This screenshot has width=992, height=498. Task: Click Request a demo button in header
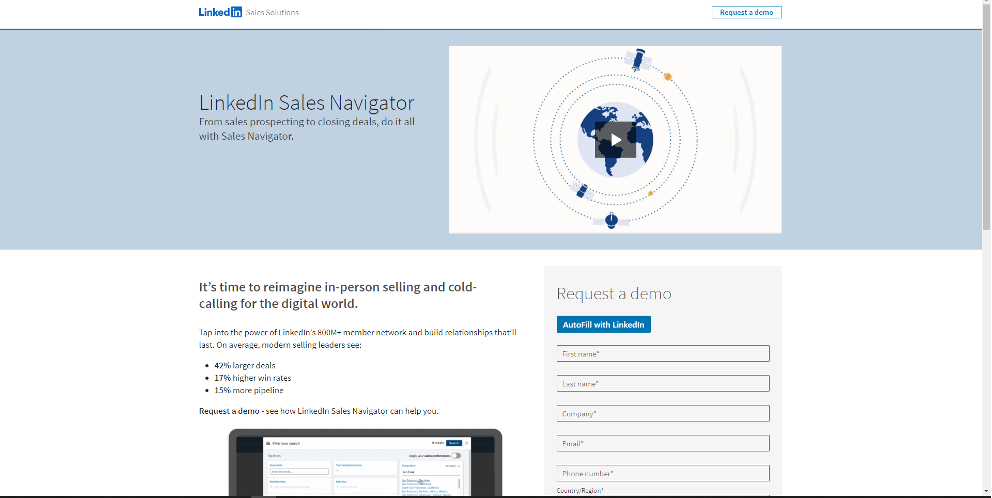[747, 12]
